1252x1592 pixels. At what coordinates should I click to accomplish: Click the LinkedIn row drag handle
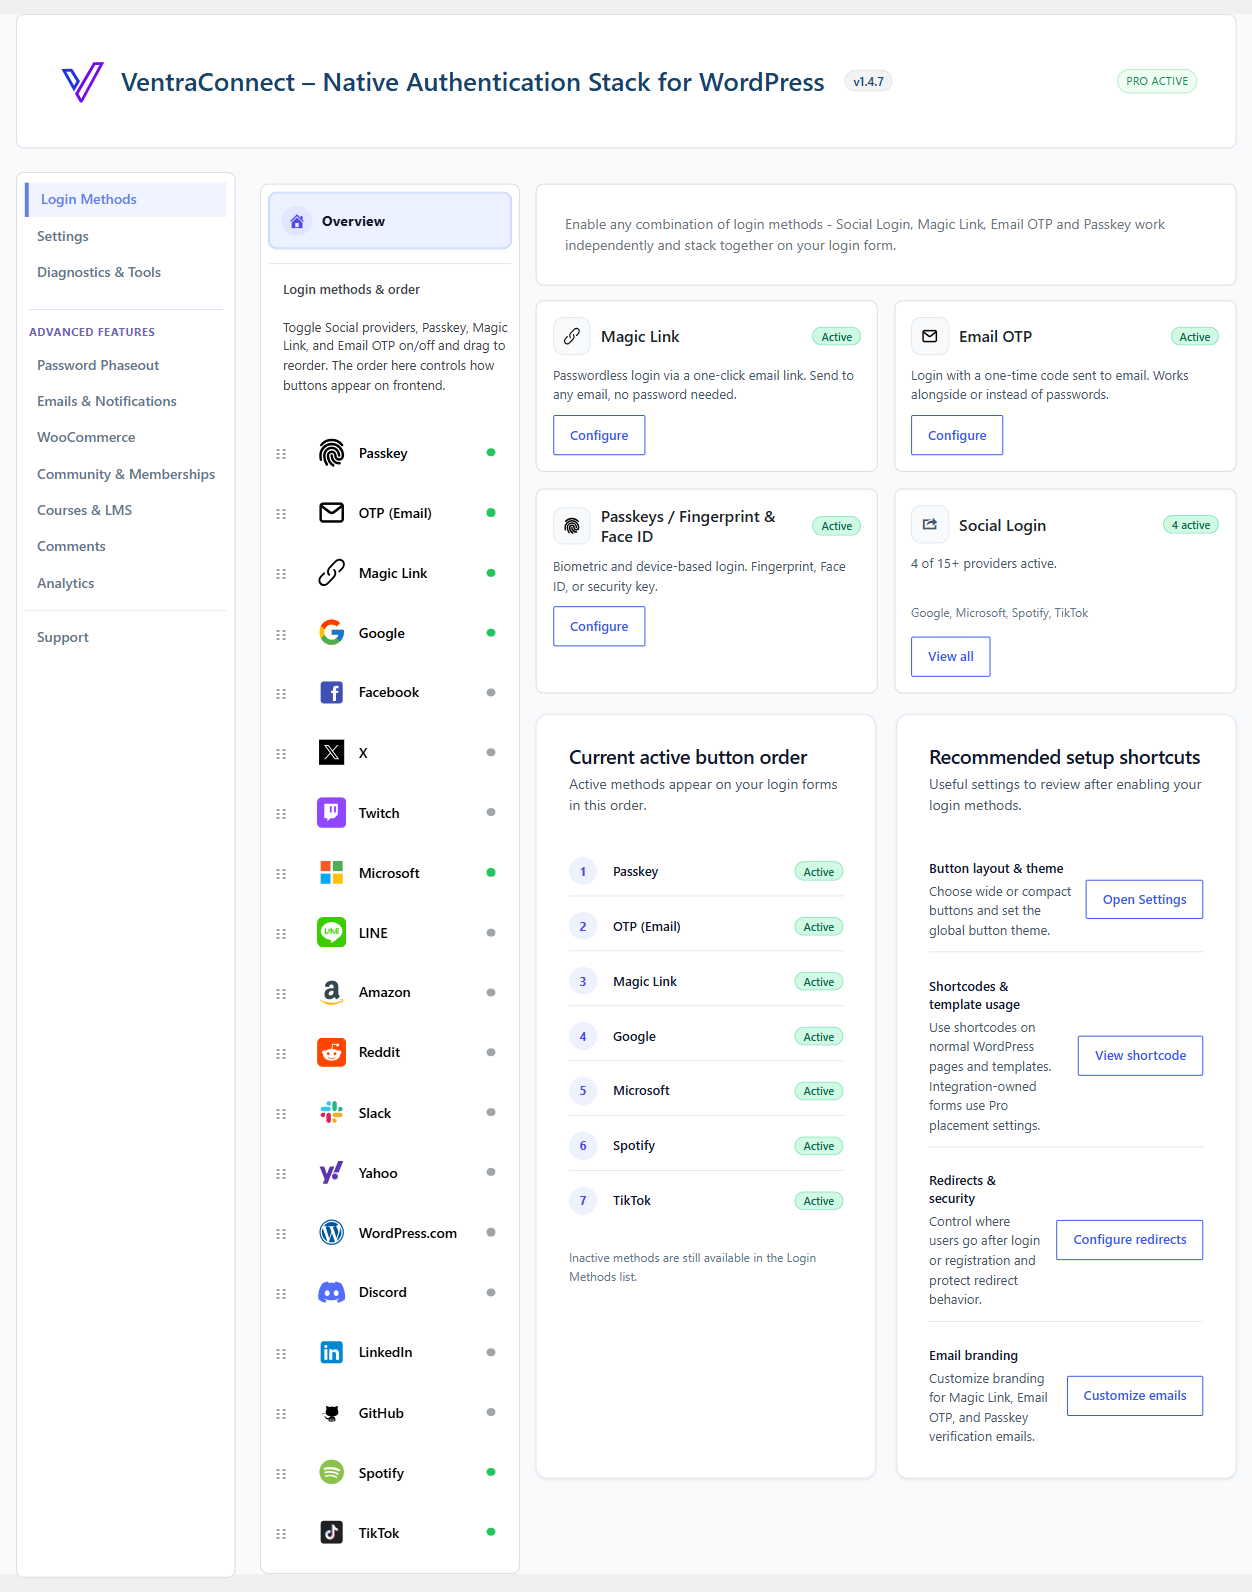pos(281,1354)
